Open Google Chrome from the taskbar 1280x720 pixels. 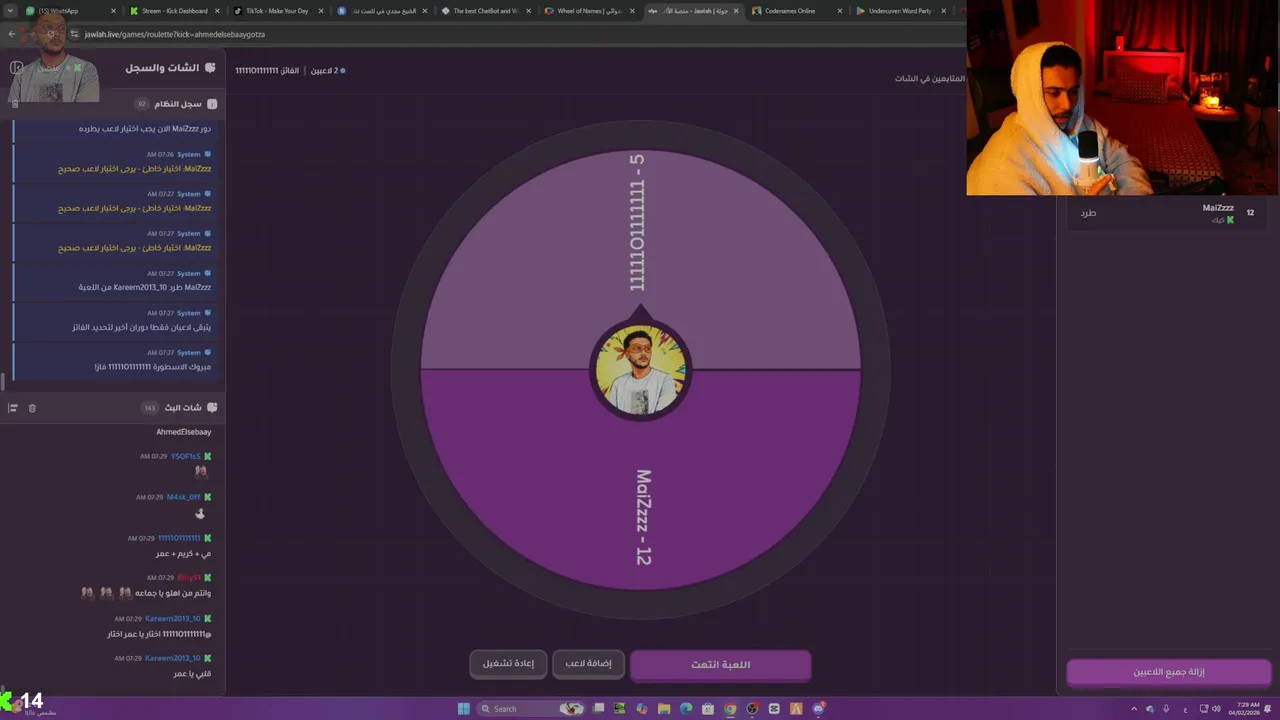click(x=730, y=708)
